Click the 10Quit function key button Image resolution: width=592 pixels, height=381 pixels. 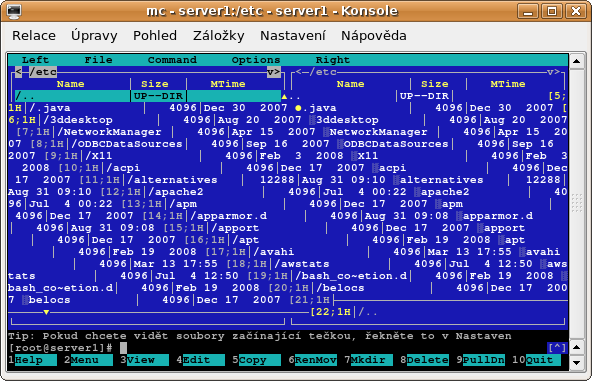point(536,360)
